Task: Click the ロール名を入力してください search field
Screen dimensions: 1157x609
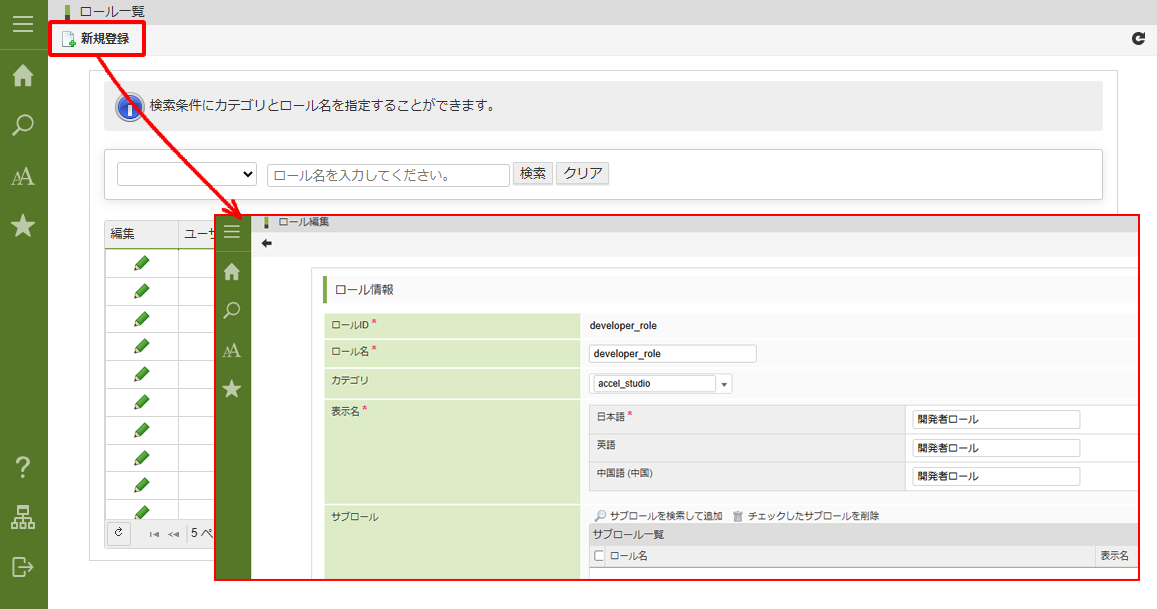Action: point(388,175)
